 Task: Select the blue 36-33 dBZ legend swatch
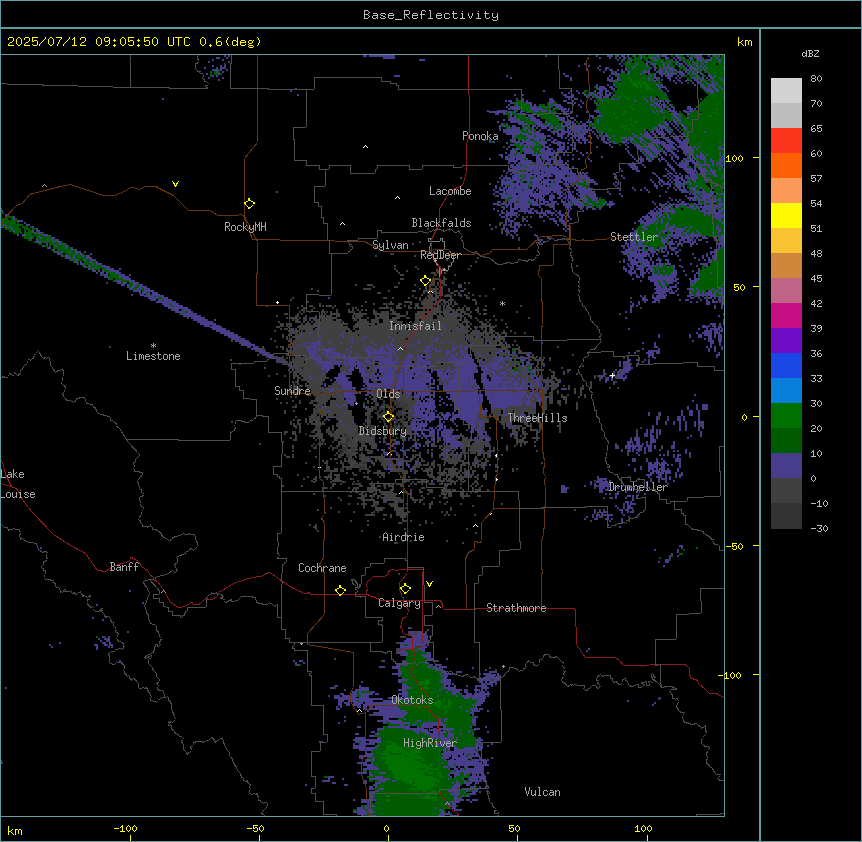pos(786,365)
